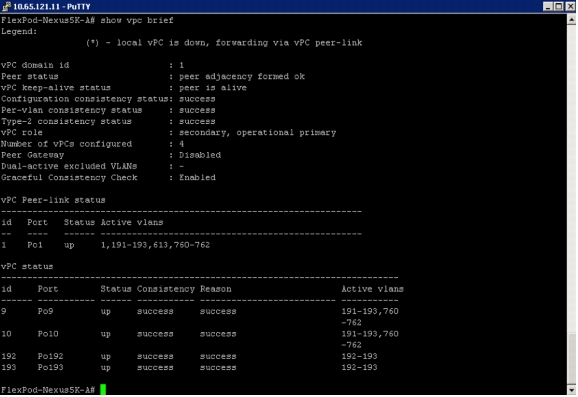Screen dimensions: 578x397
Task: Select the 'show vpc brief' command text
Action: click(x=137, y=20)
